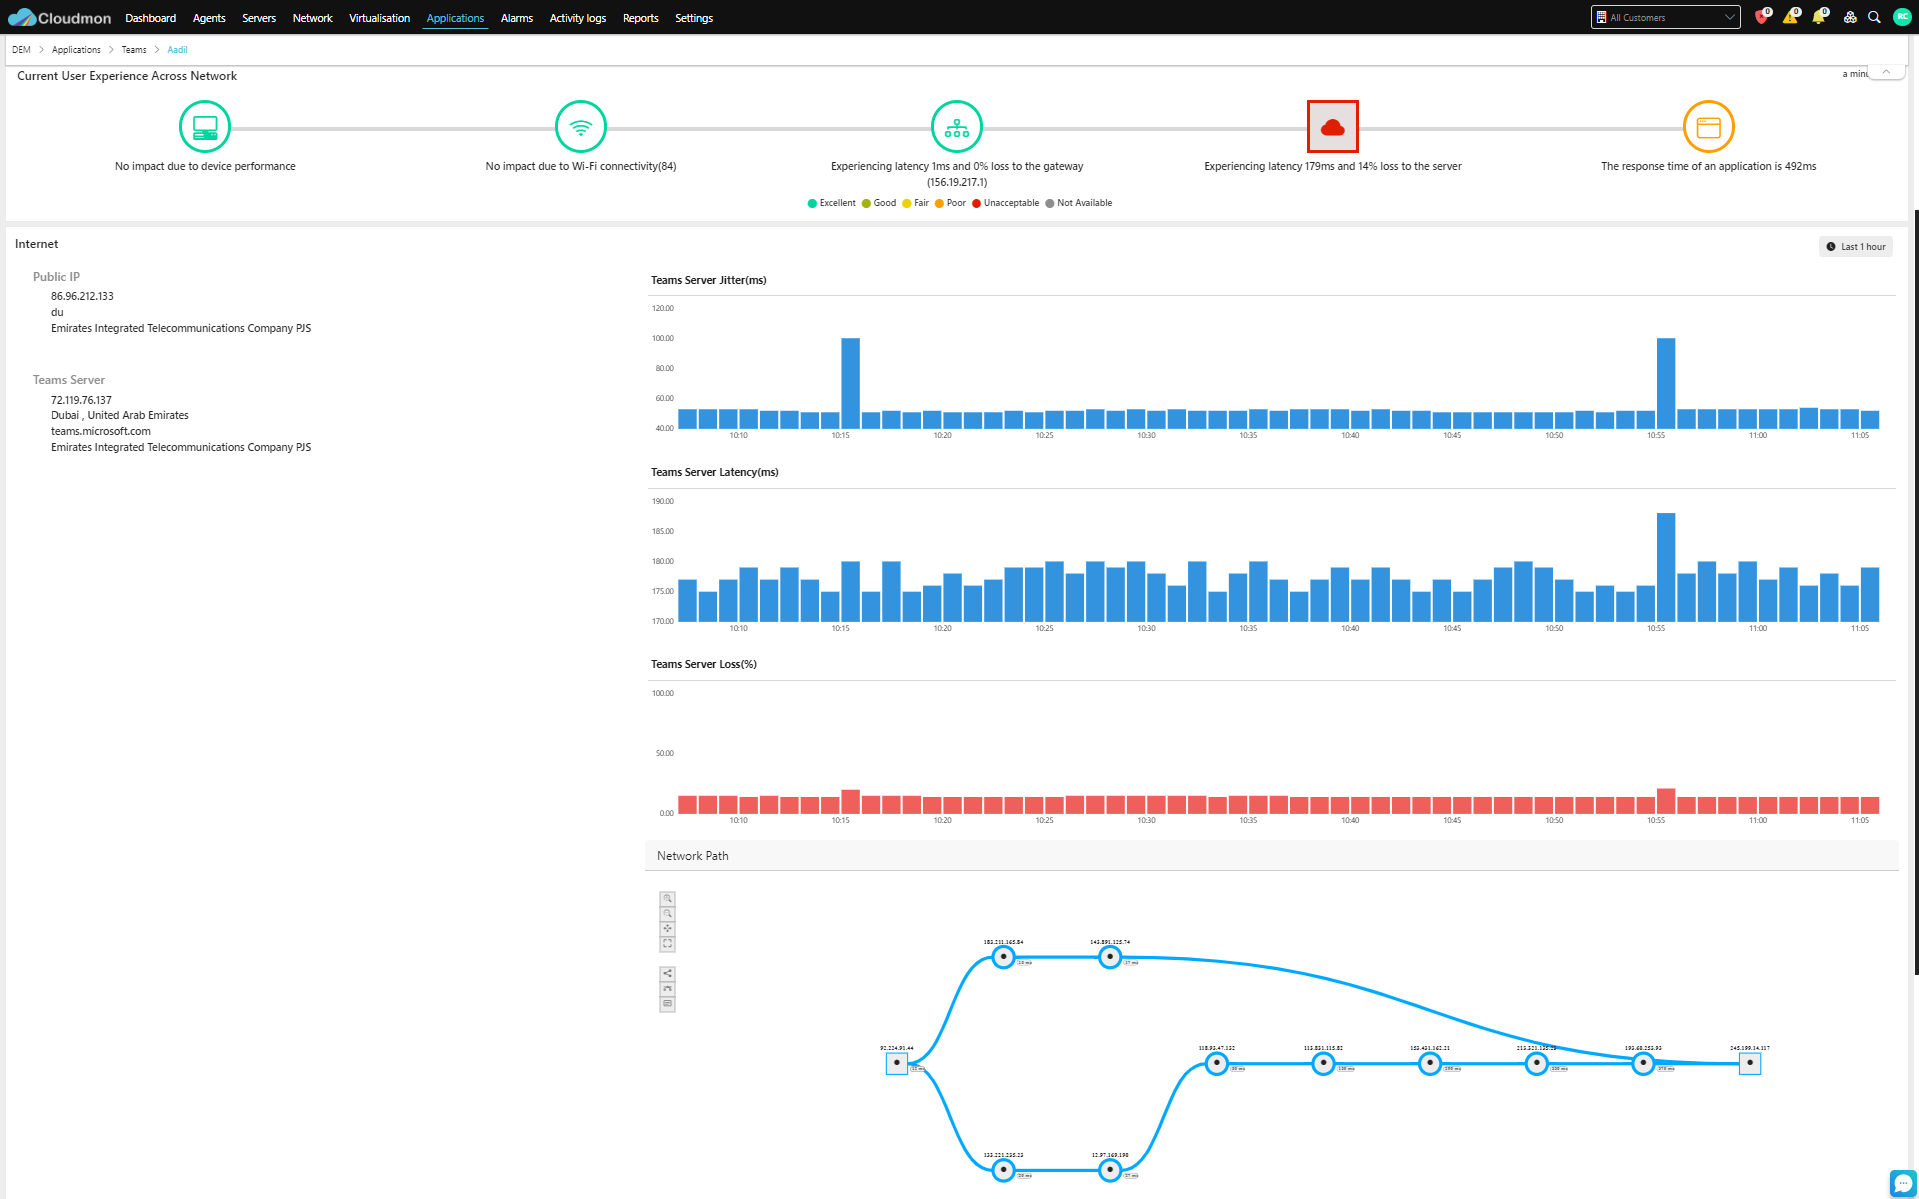The image size is (1919, 1199).
Task: Open the Virtualisation menu
Action: [x=379, y=18]
